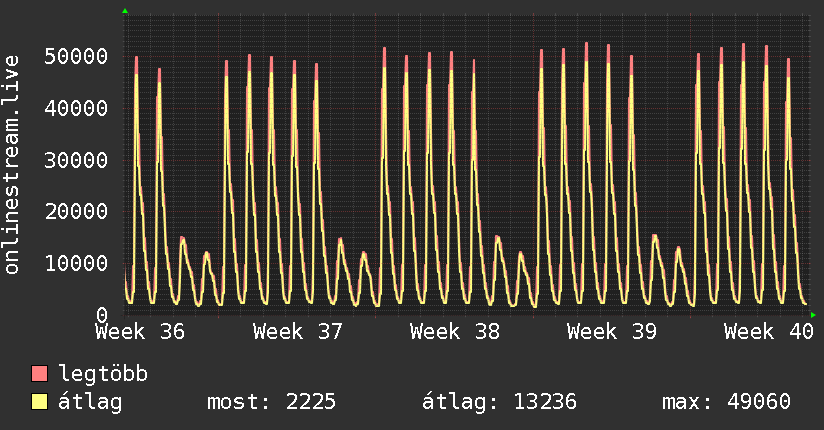Click the 'most: 2225' value
The height and width of the screenshot is (430, 824).
271,402
